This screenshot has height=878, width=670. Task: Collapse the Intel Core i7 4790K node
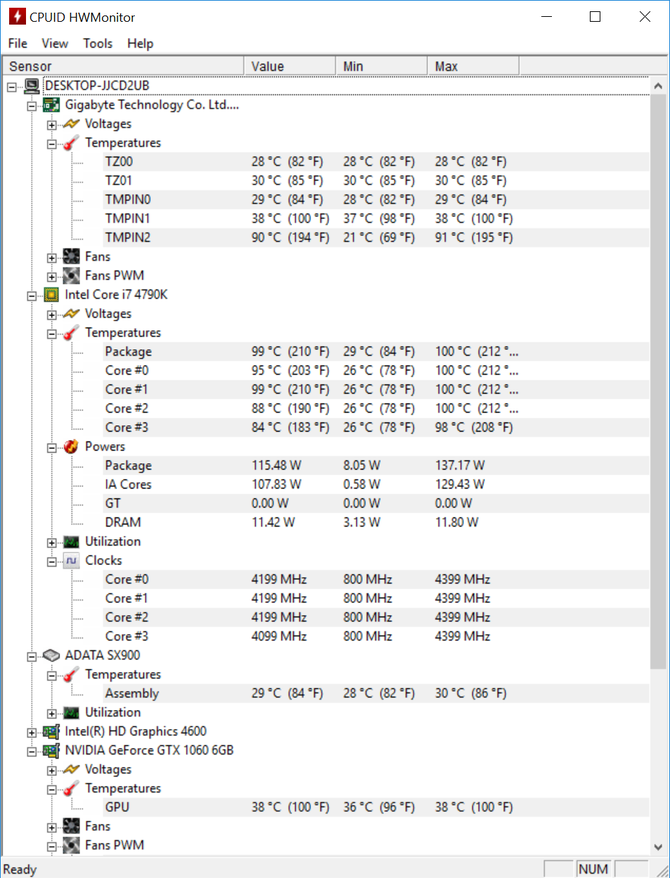click(32, 296)
